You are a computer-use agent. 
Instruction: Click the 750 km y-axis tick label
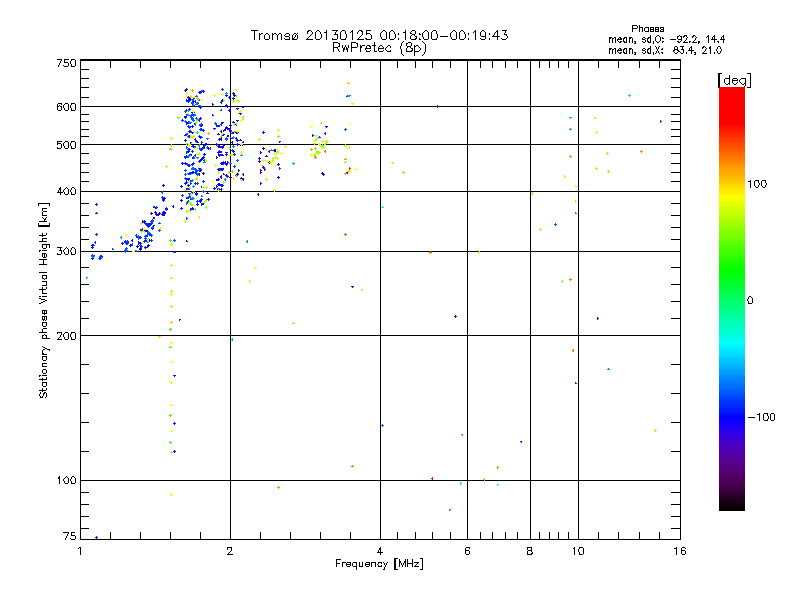[x=66, y=63]
